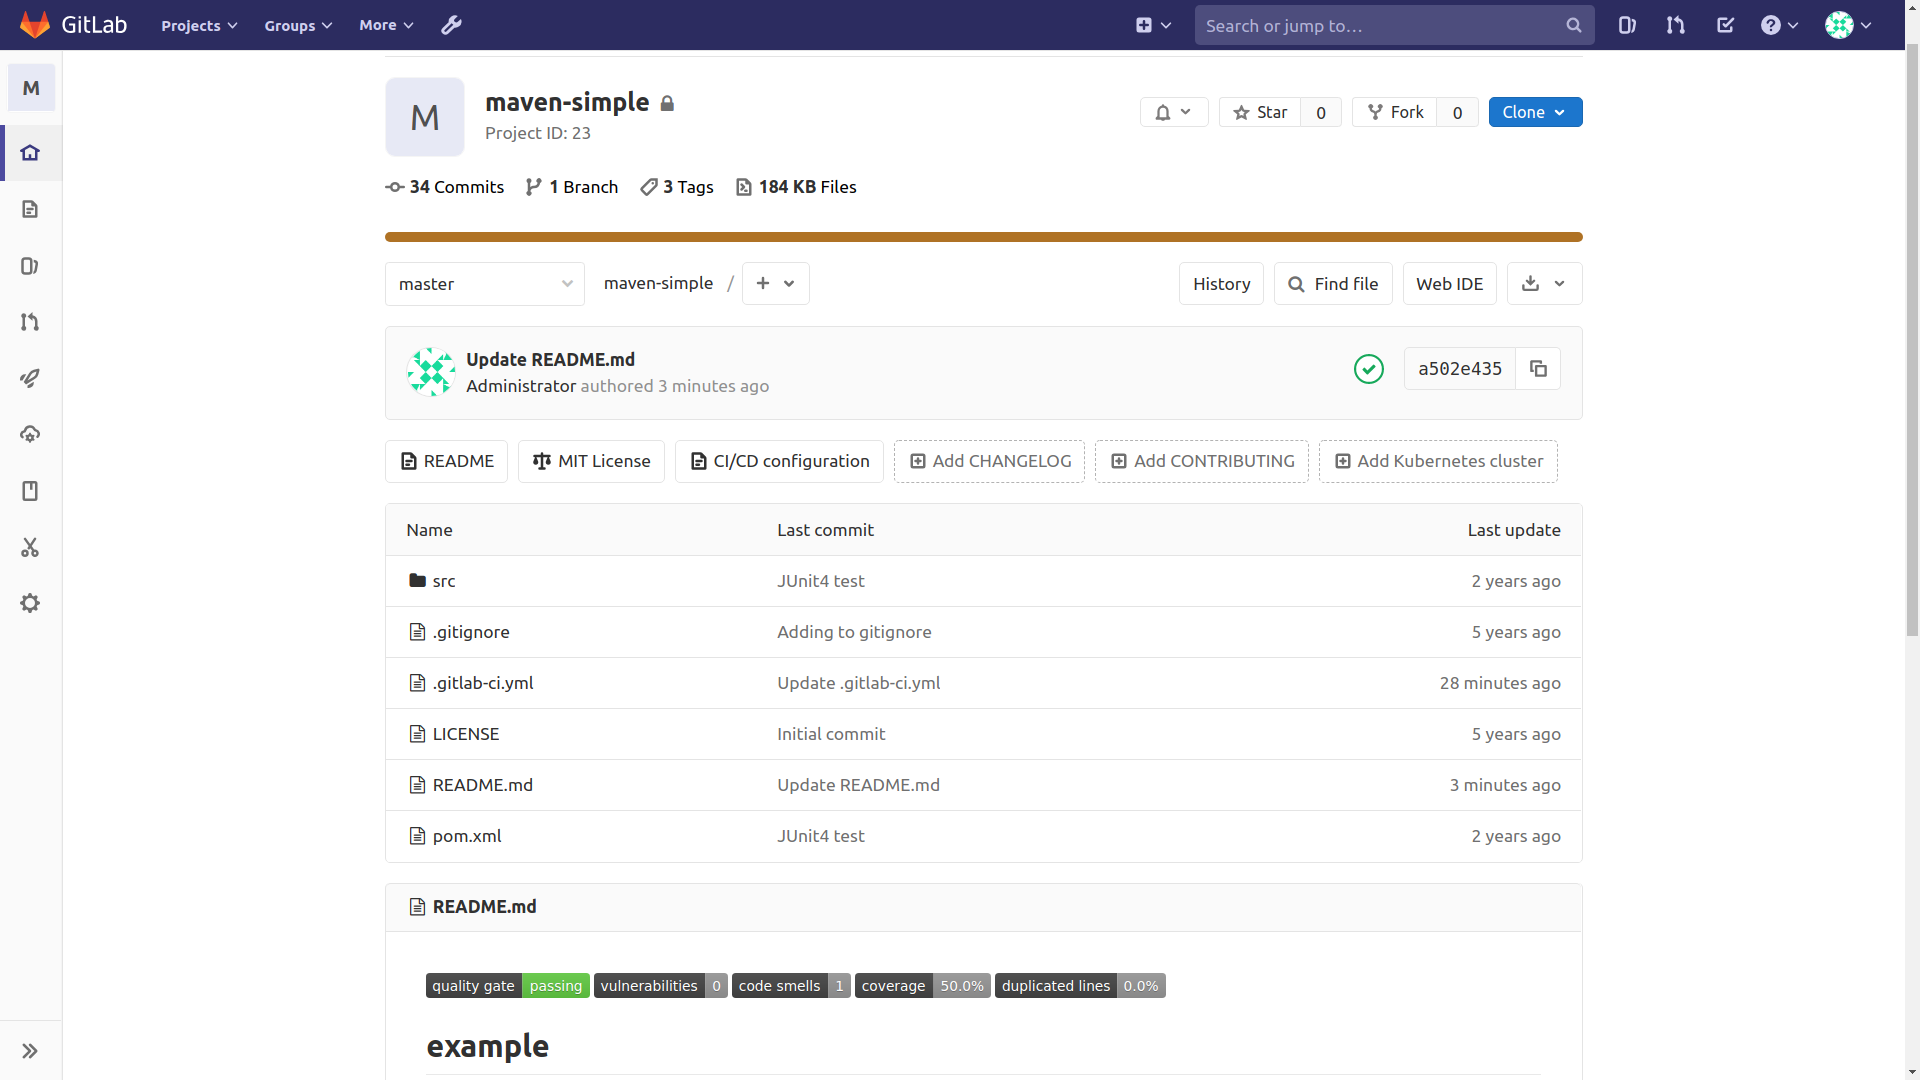This screenshot has width=1920, height=1080.
Task: Open CI/CD rocket icon in sidebar
Action: tap(30, 378)
